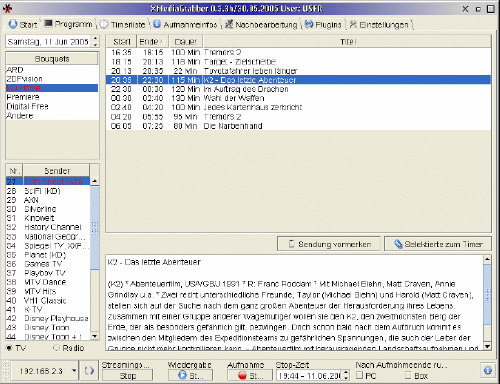Click the up arrow of the Sender list scrollbar

[x=95, y=181]
